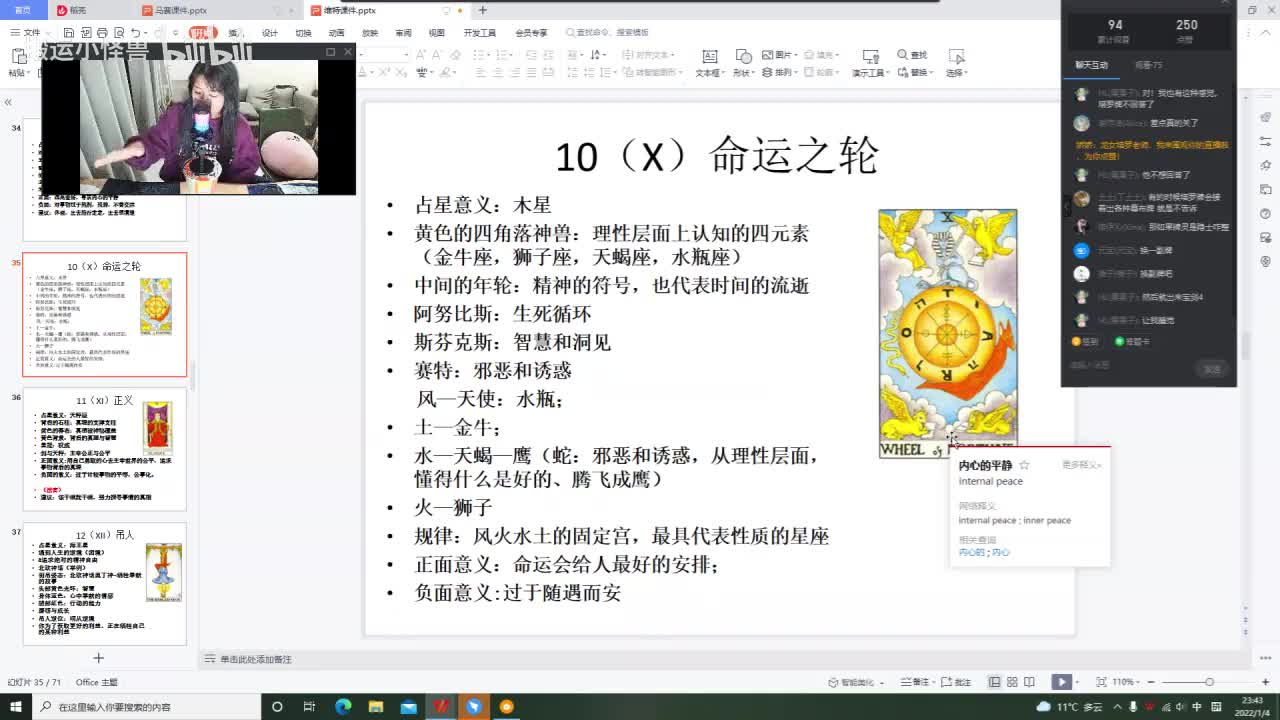
Task: Click the notes area 单击此处添加备注
Action: (x=256, y=659)
